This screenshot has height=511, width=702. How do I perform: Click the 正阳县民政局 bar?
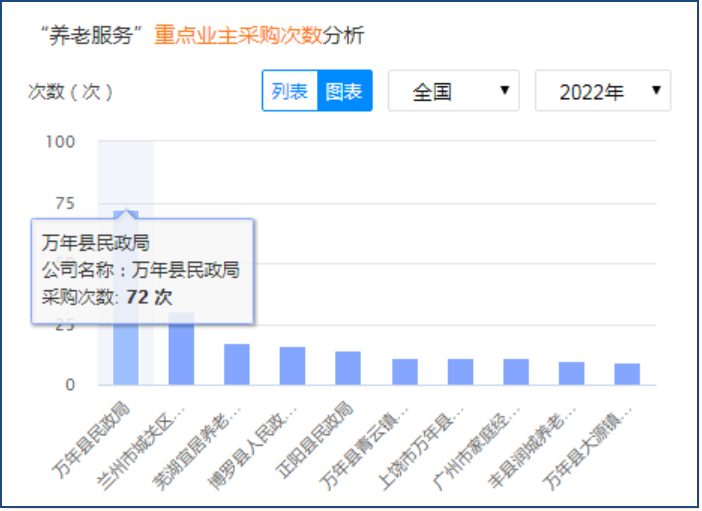pos(348,368)
